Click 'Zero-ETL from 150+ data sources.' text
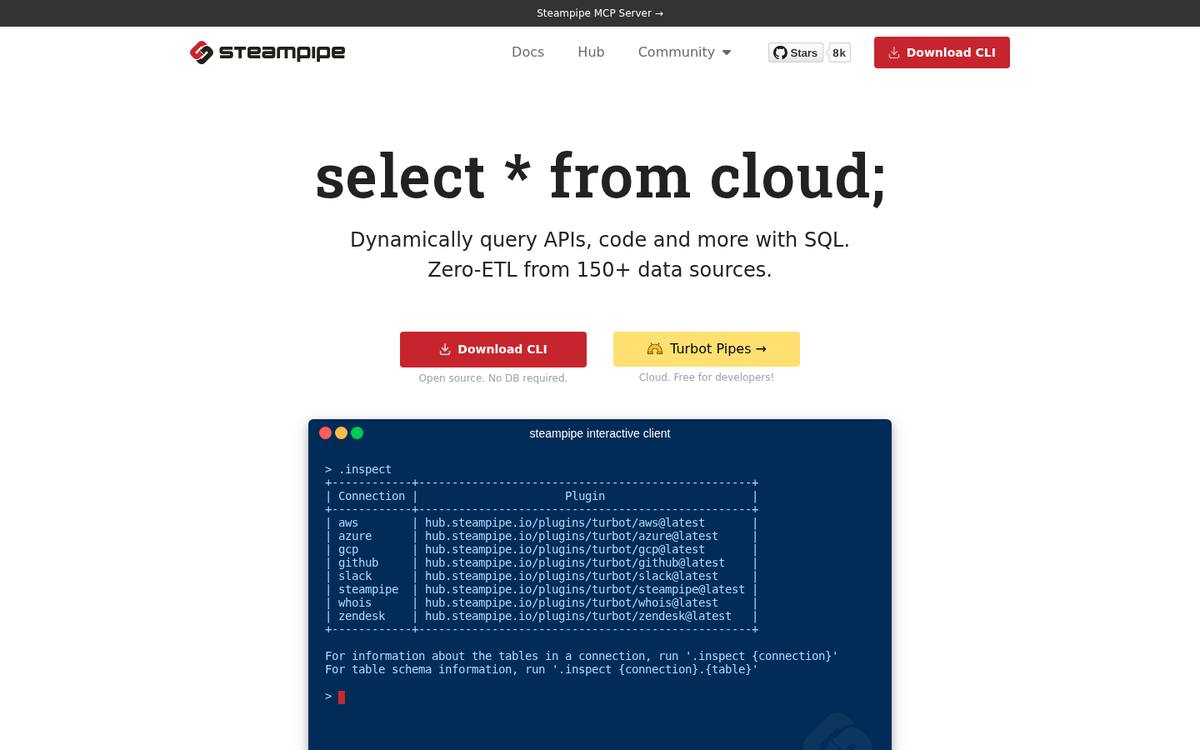Screen dimensions: 1200x750 point(600,270)
